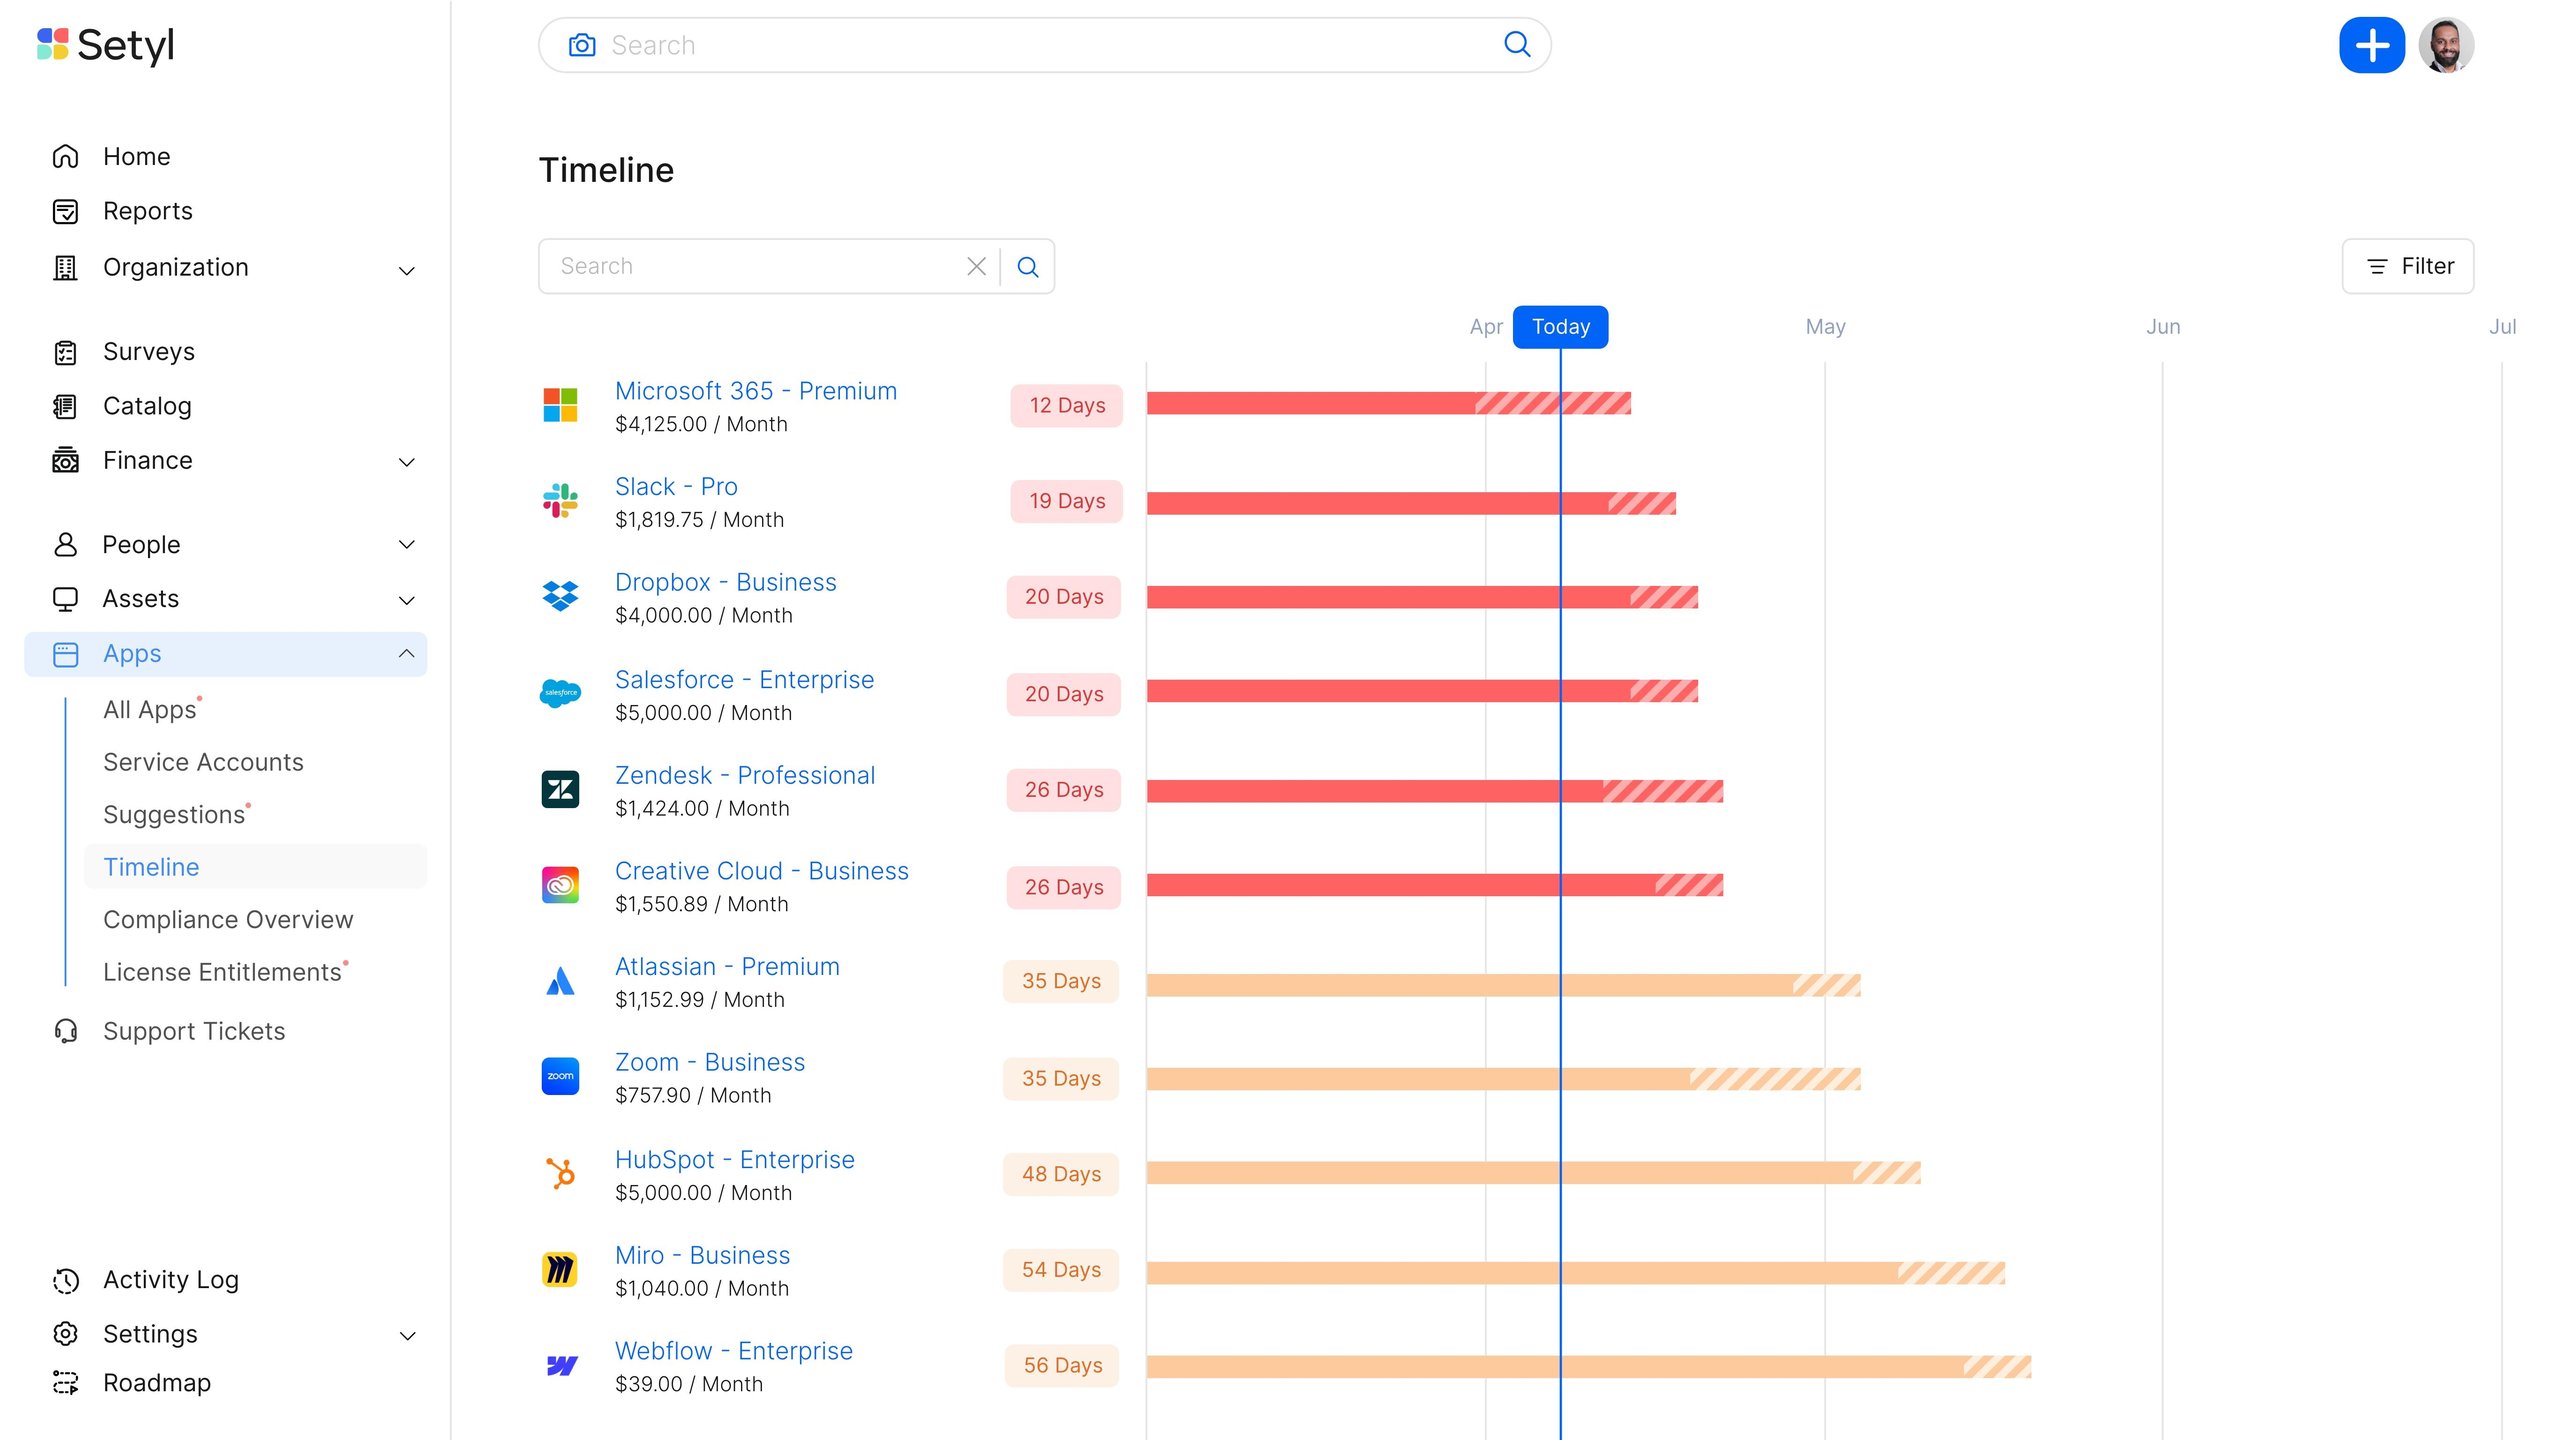Click the Zendesk app icon

[560, 790]
